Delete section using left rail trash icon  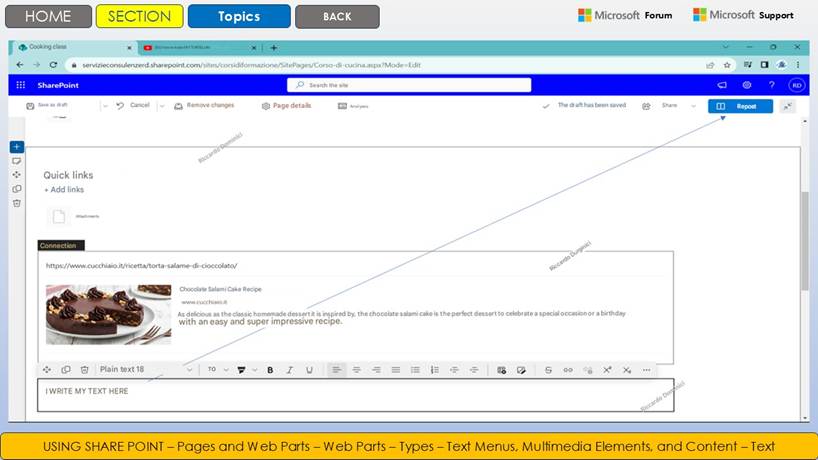[17, 203]
